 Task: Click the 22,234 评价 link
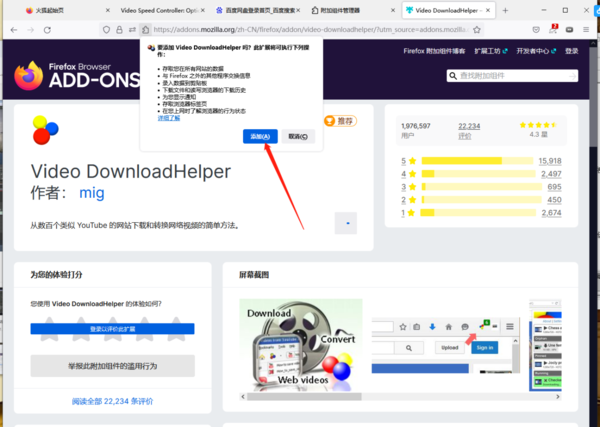point(469,131)
